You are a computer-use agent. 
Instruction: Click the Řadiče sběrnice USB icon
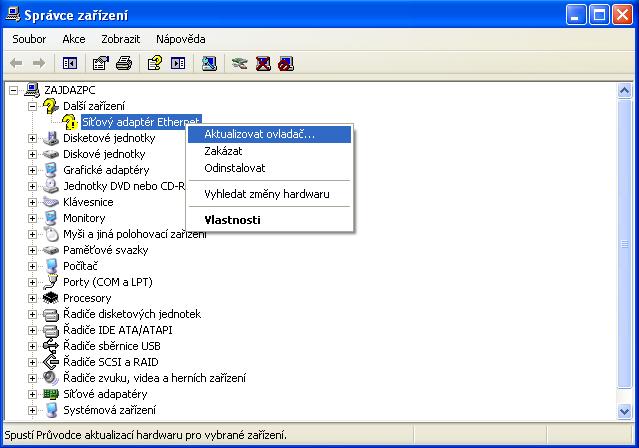pos(51,346)
